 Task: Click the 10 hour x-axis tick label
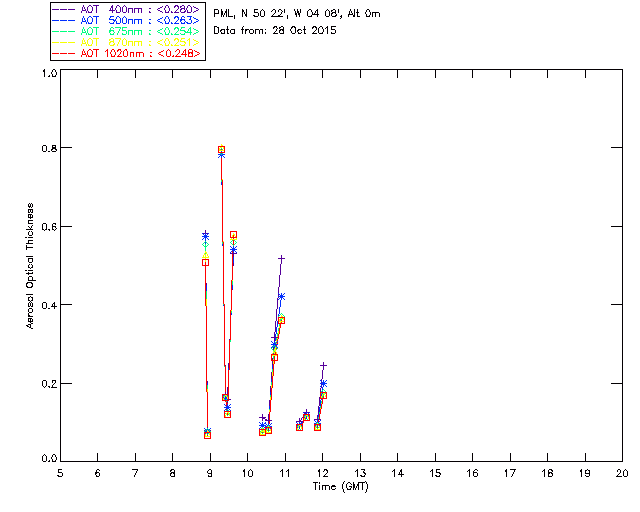(x=247, y=473)
